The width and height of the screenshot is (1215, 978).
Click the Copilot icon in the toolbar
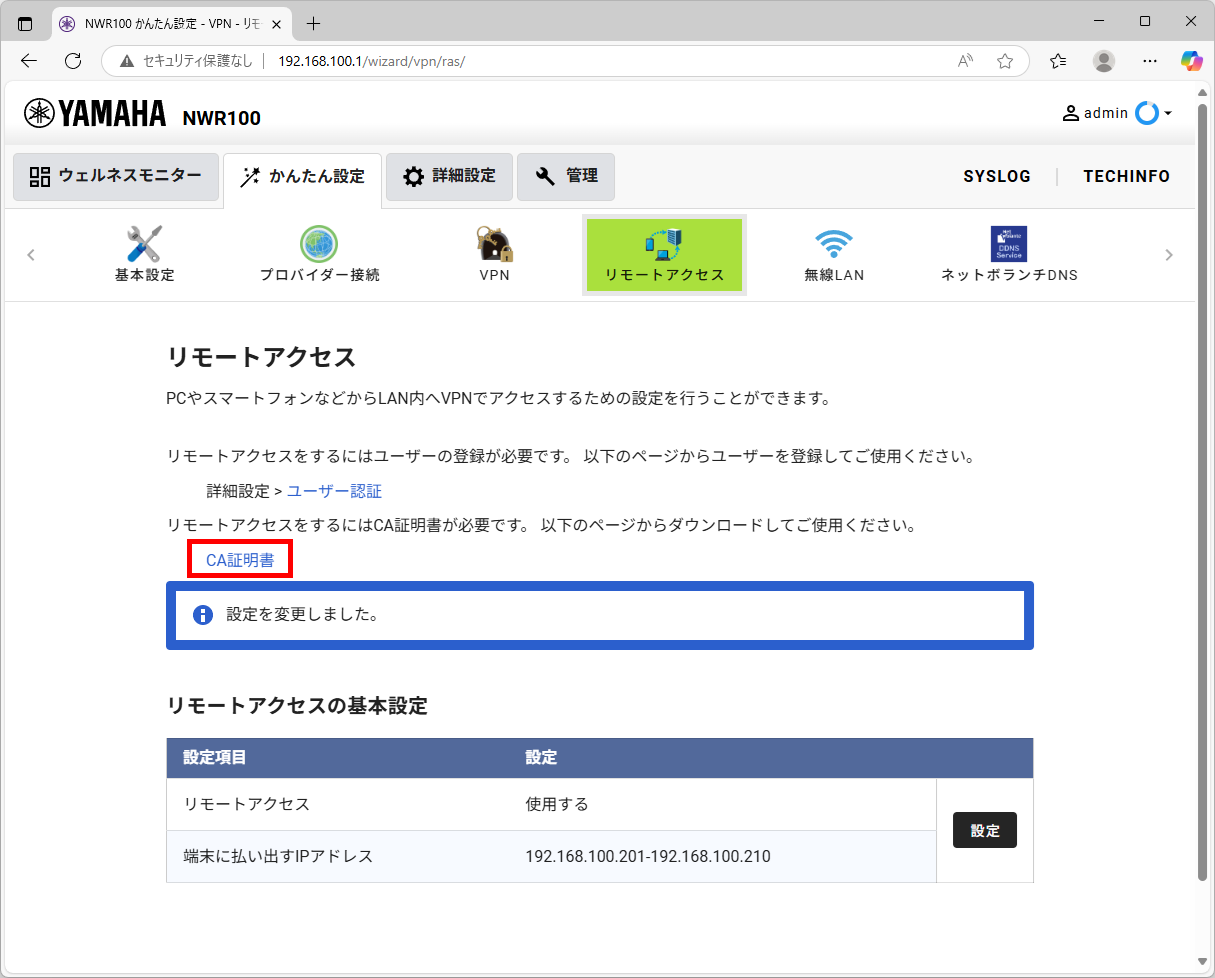pyautogui.click(x=1191, y=61)
